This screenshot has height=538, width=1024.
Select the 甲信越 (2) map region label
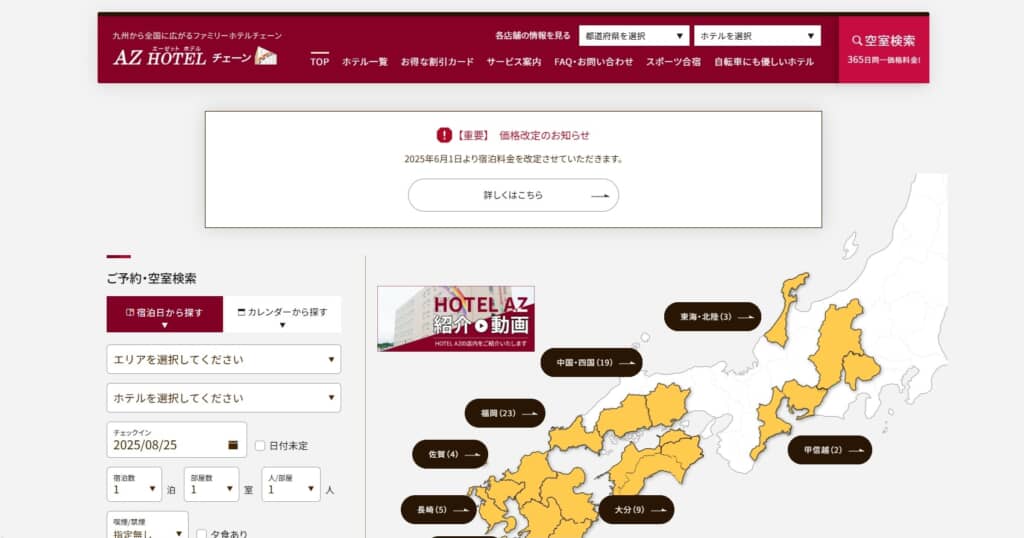[829, 450]
